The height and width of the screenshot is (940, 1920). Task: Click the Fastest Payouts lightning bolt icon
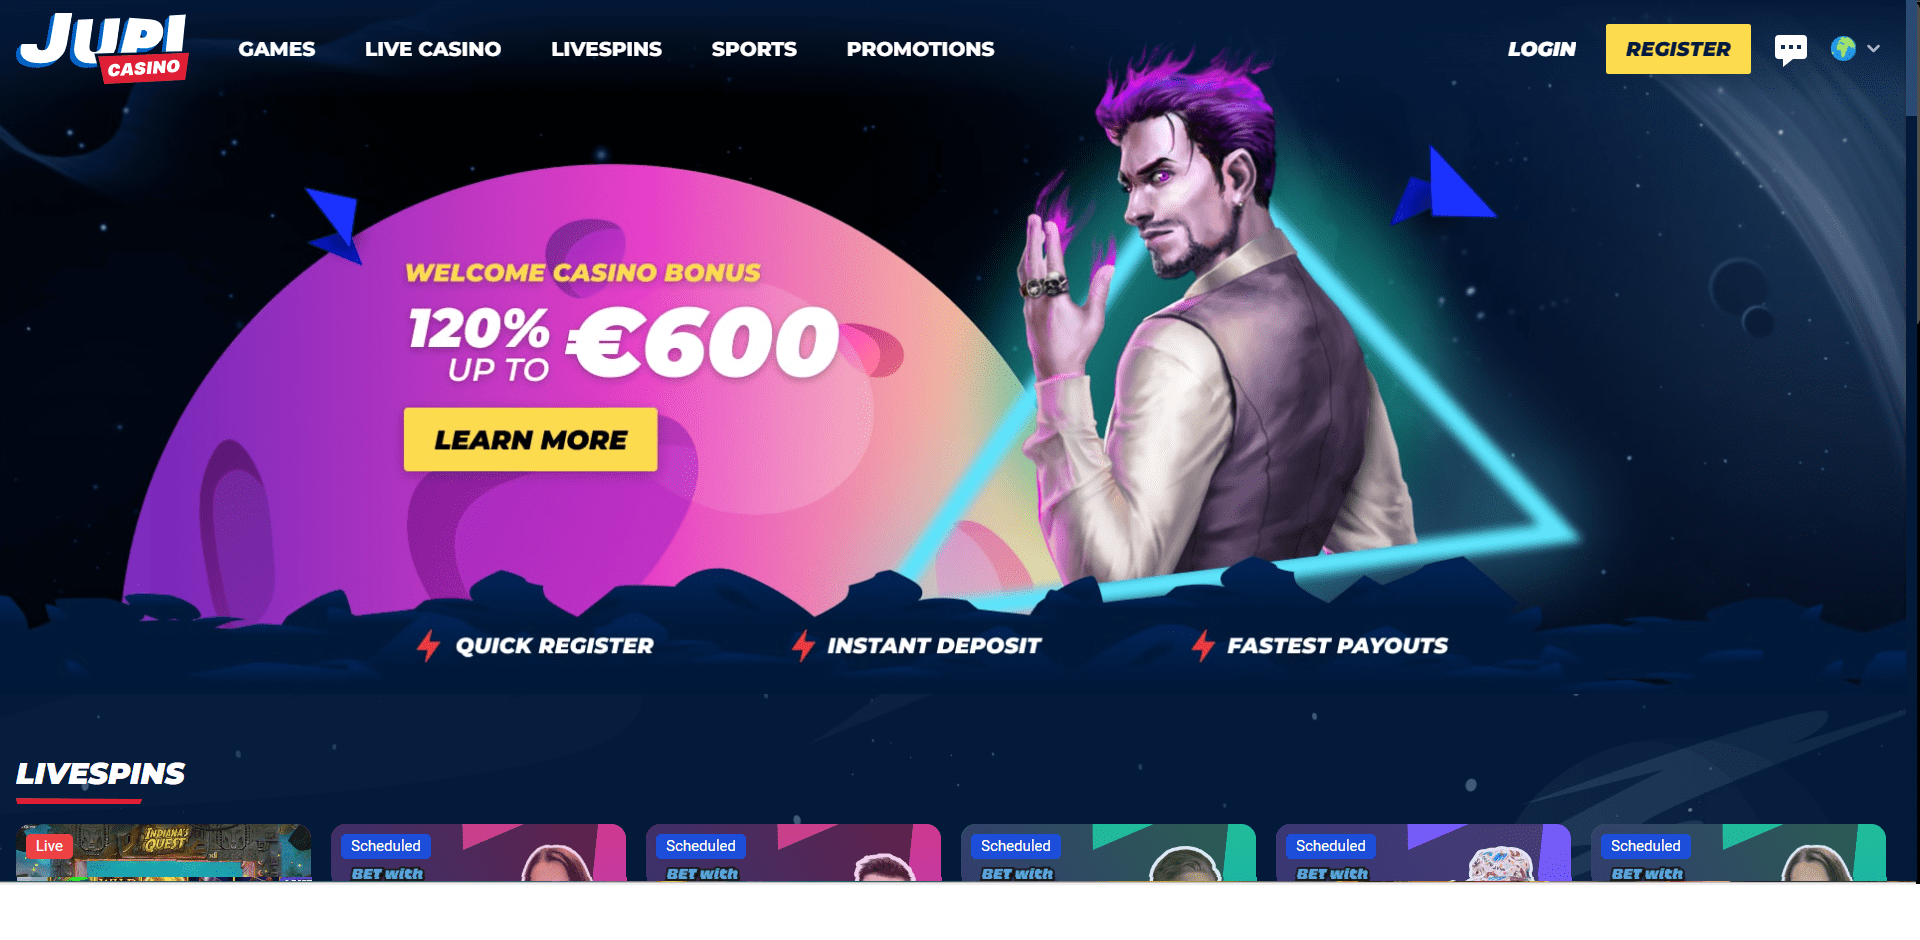[1203, 646]
